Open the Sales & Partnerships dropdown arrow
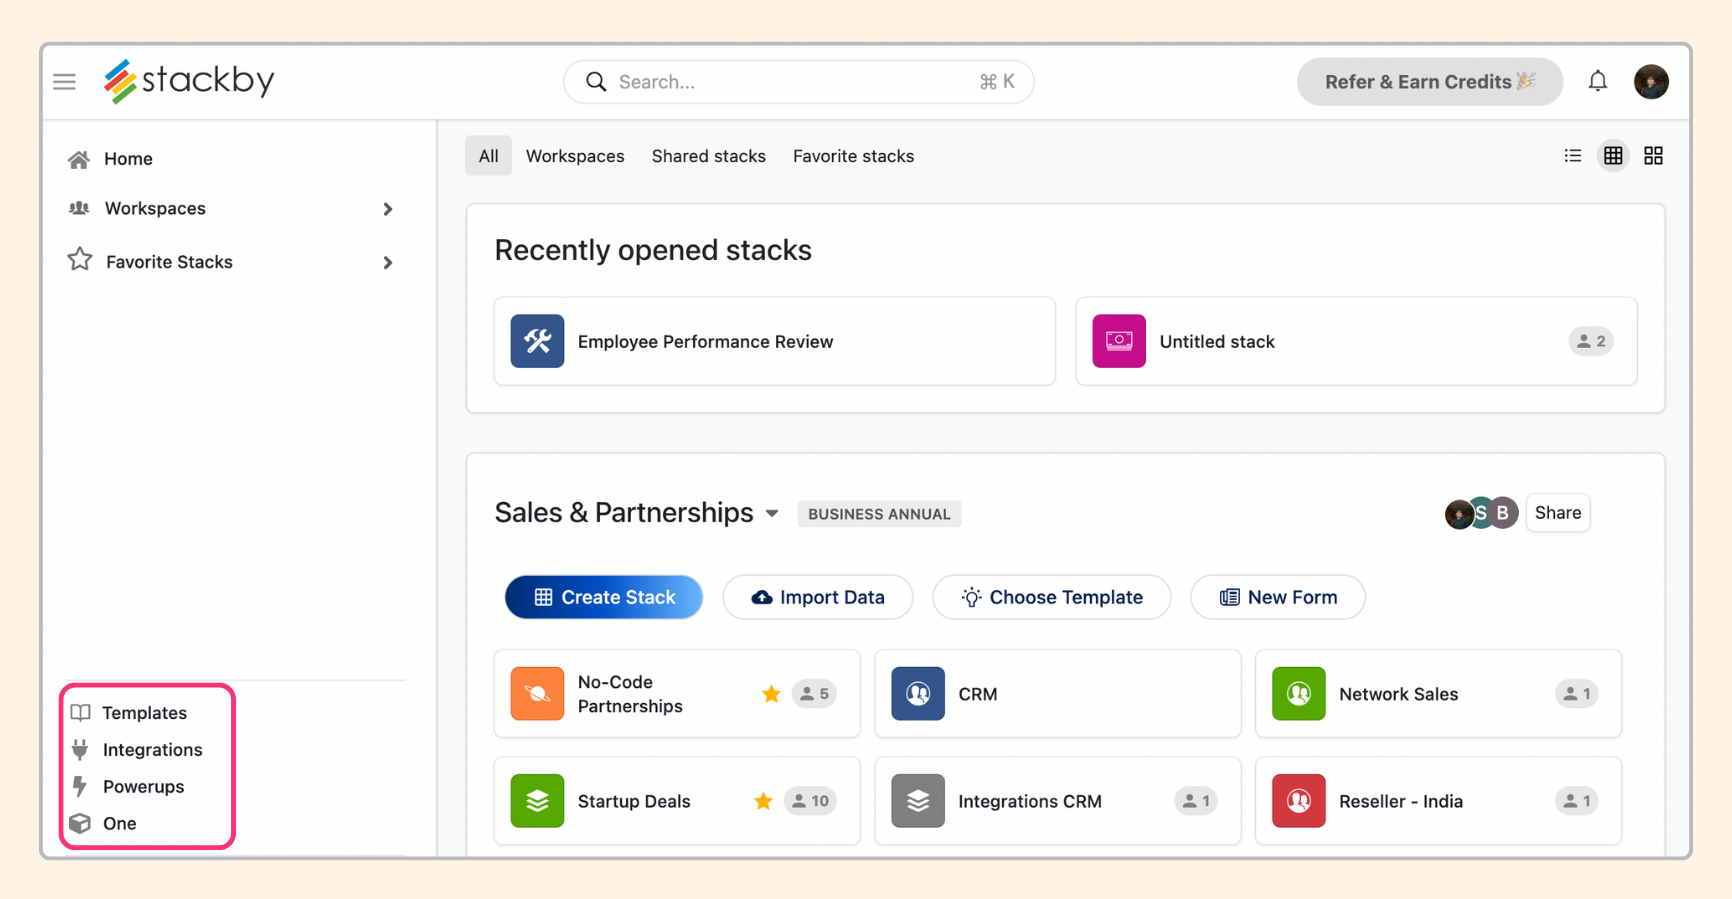1732x899 pixels. [772, 514]
